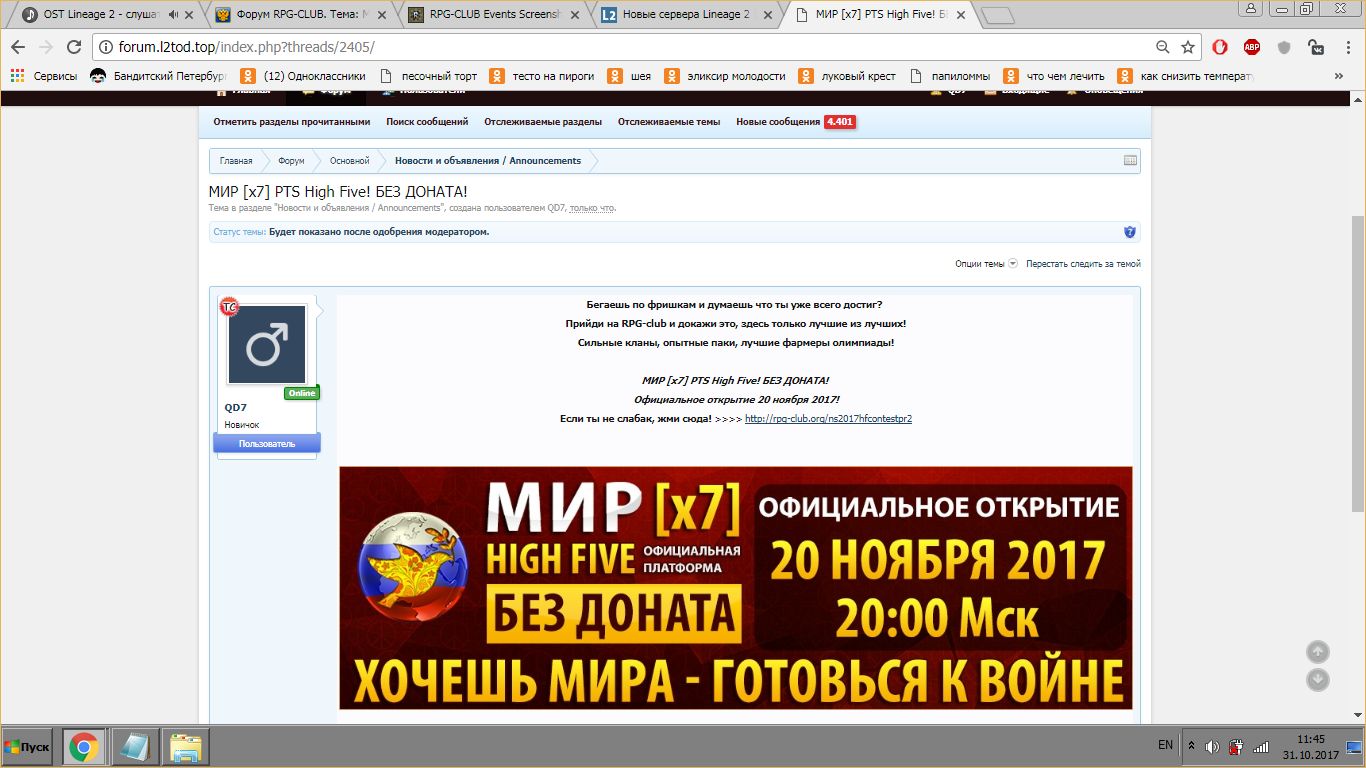Open Отслеживаемые разделы
Screen dimensions: 1366x768
click(x=543, y=122)
